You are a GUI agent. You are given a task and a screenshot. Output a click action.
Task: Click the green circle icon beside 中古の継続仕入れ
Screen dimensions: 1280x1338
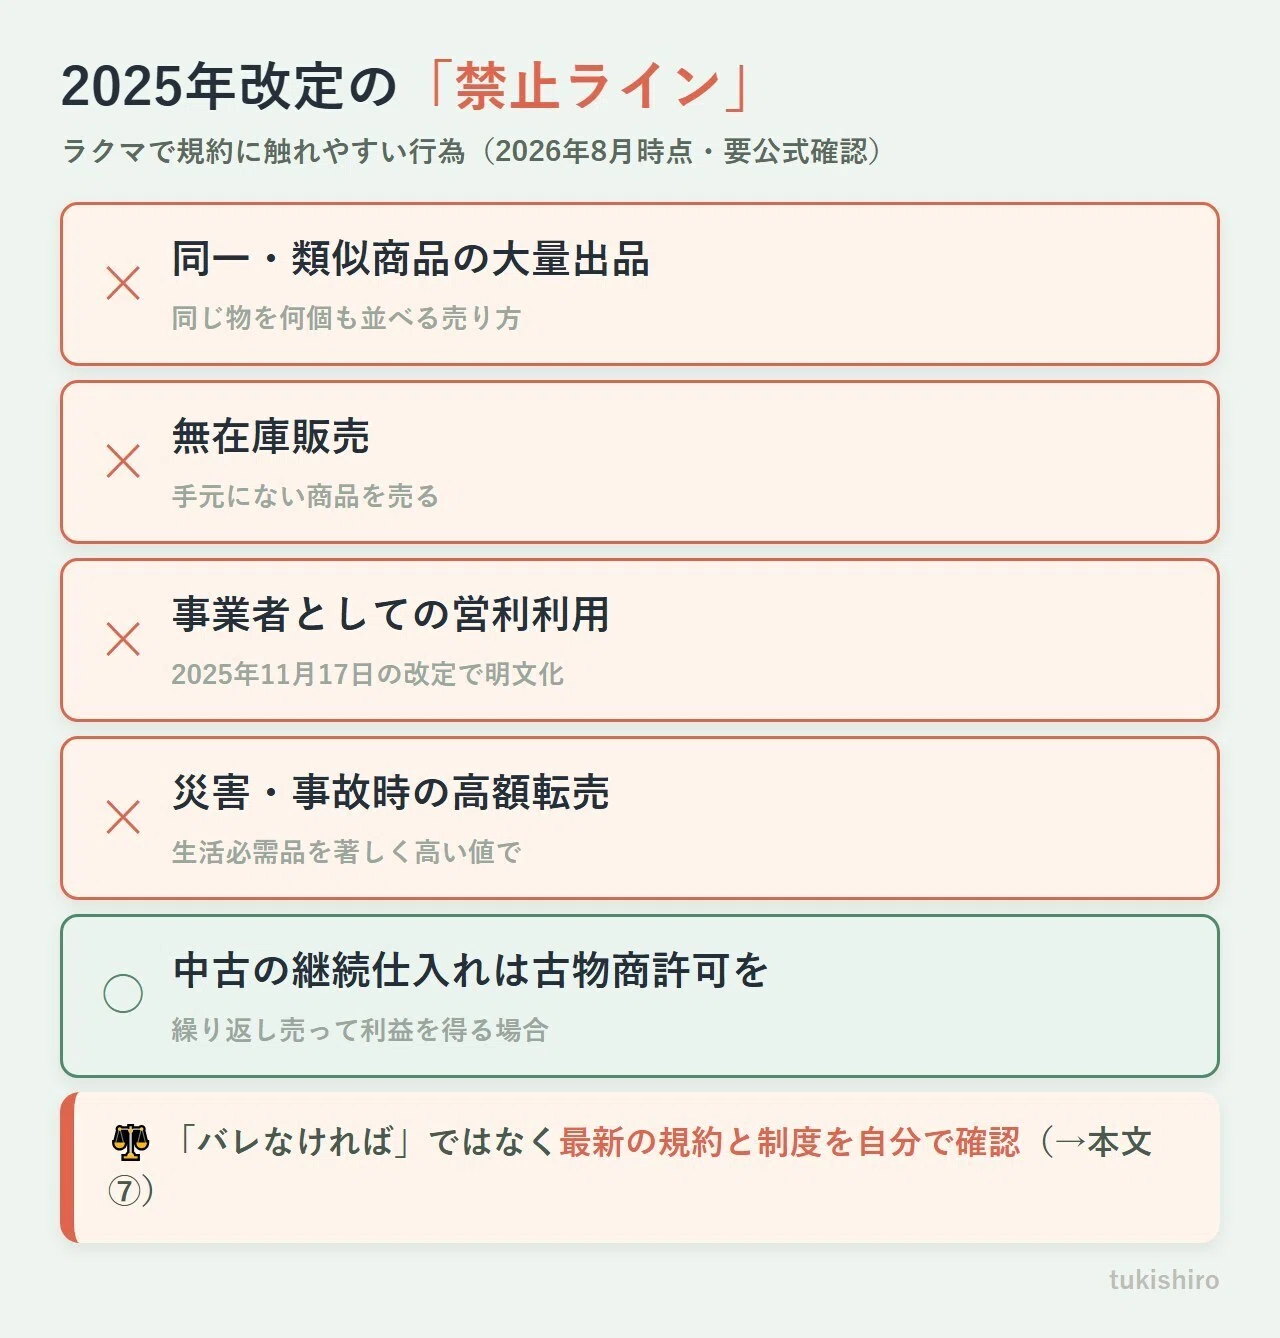point(123,994)
